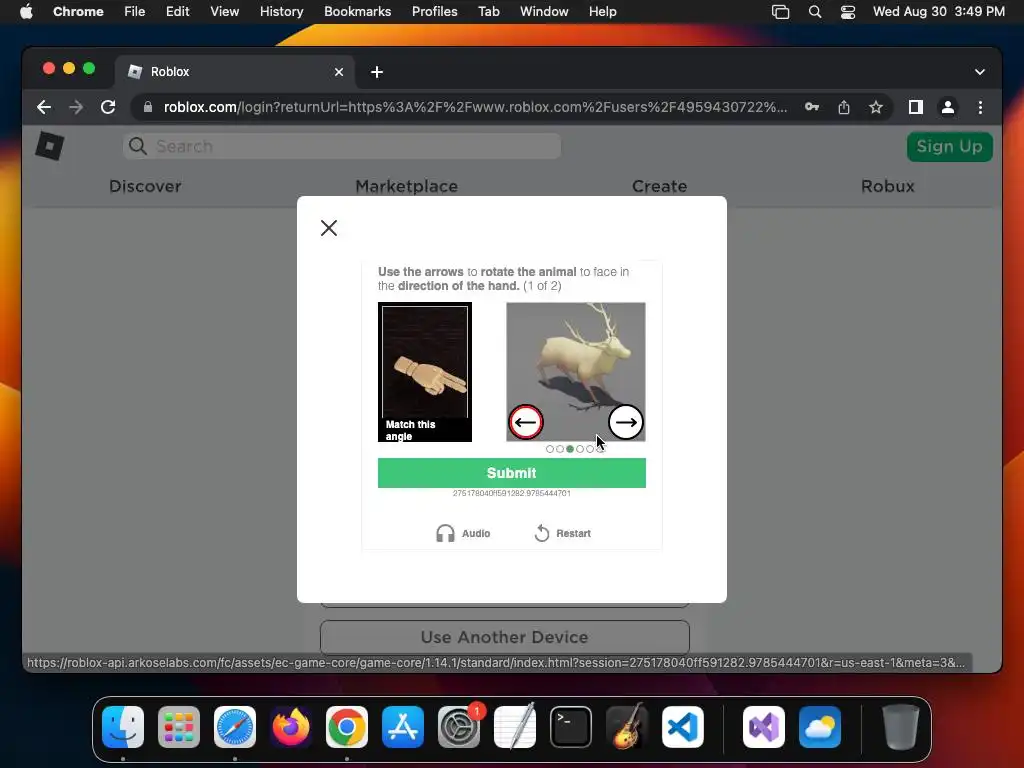This screenshot has height=768, width=1024.
Task: Open Chrome from the dock
Action: (x=347, y=727)
